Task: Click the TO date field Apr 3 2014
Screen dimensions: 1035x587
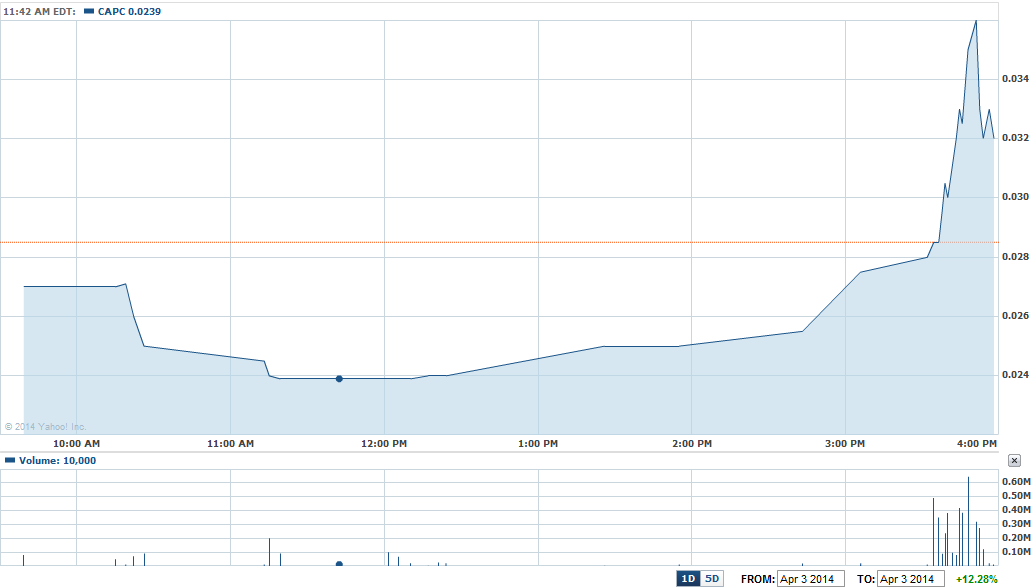Action: coord(911,579)
